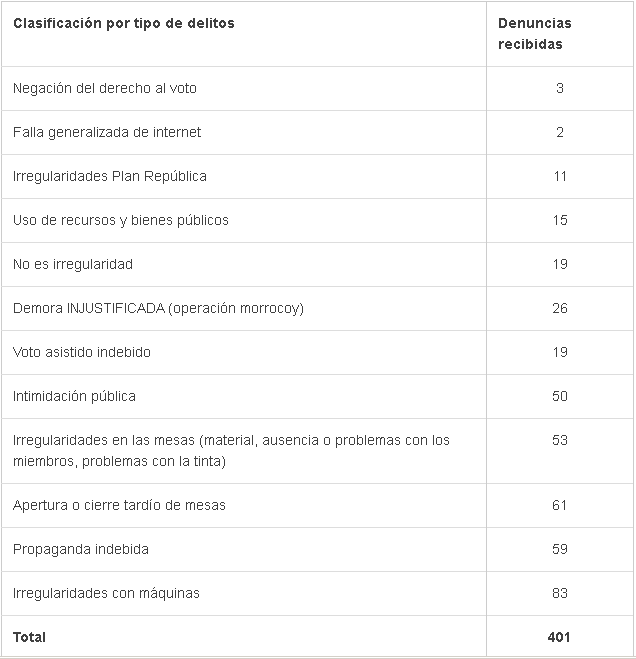
Task: Click "Uso de recursos y bienes públicos"
Action: tap(121, 220)
